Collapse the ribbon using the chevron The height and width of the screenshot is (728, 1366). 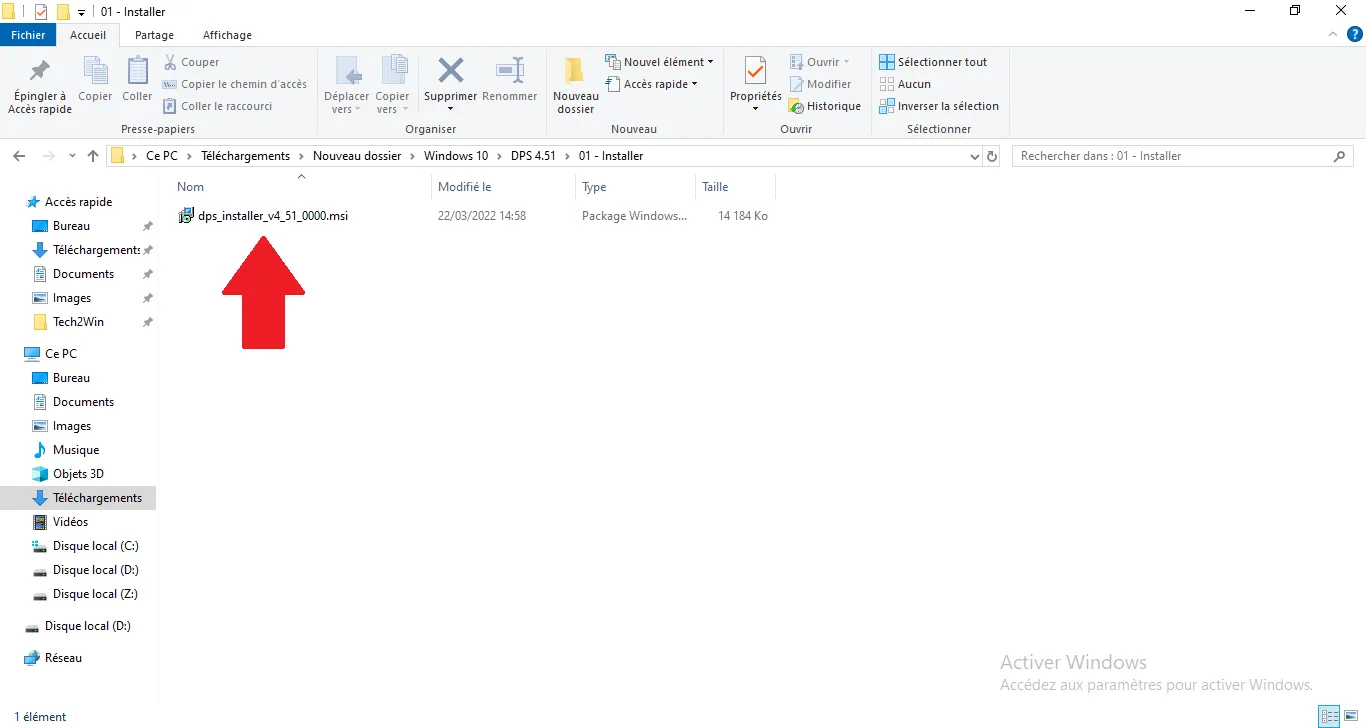click(x=1331, y=35)
